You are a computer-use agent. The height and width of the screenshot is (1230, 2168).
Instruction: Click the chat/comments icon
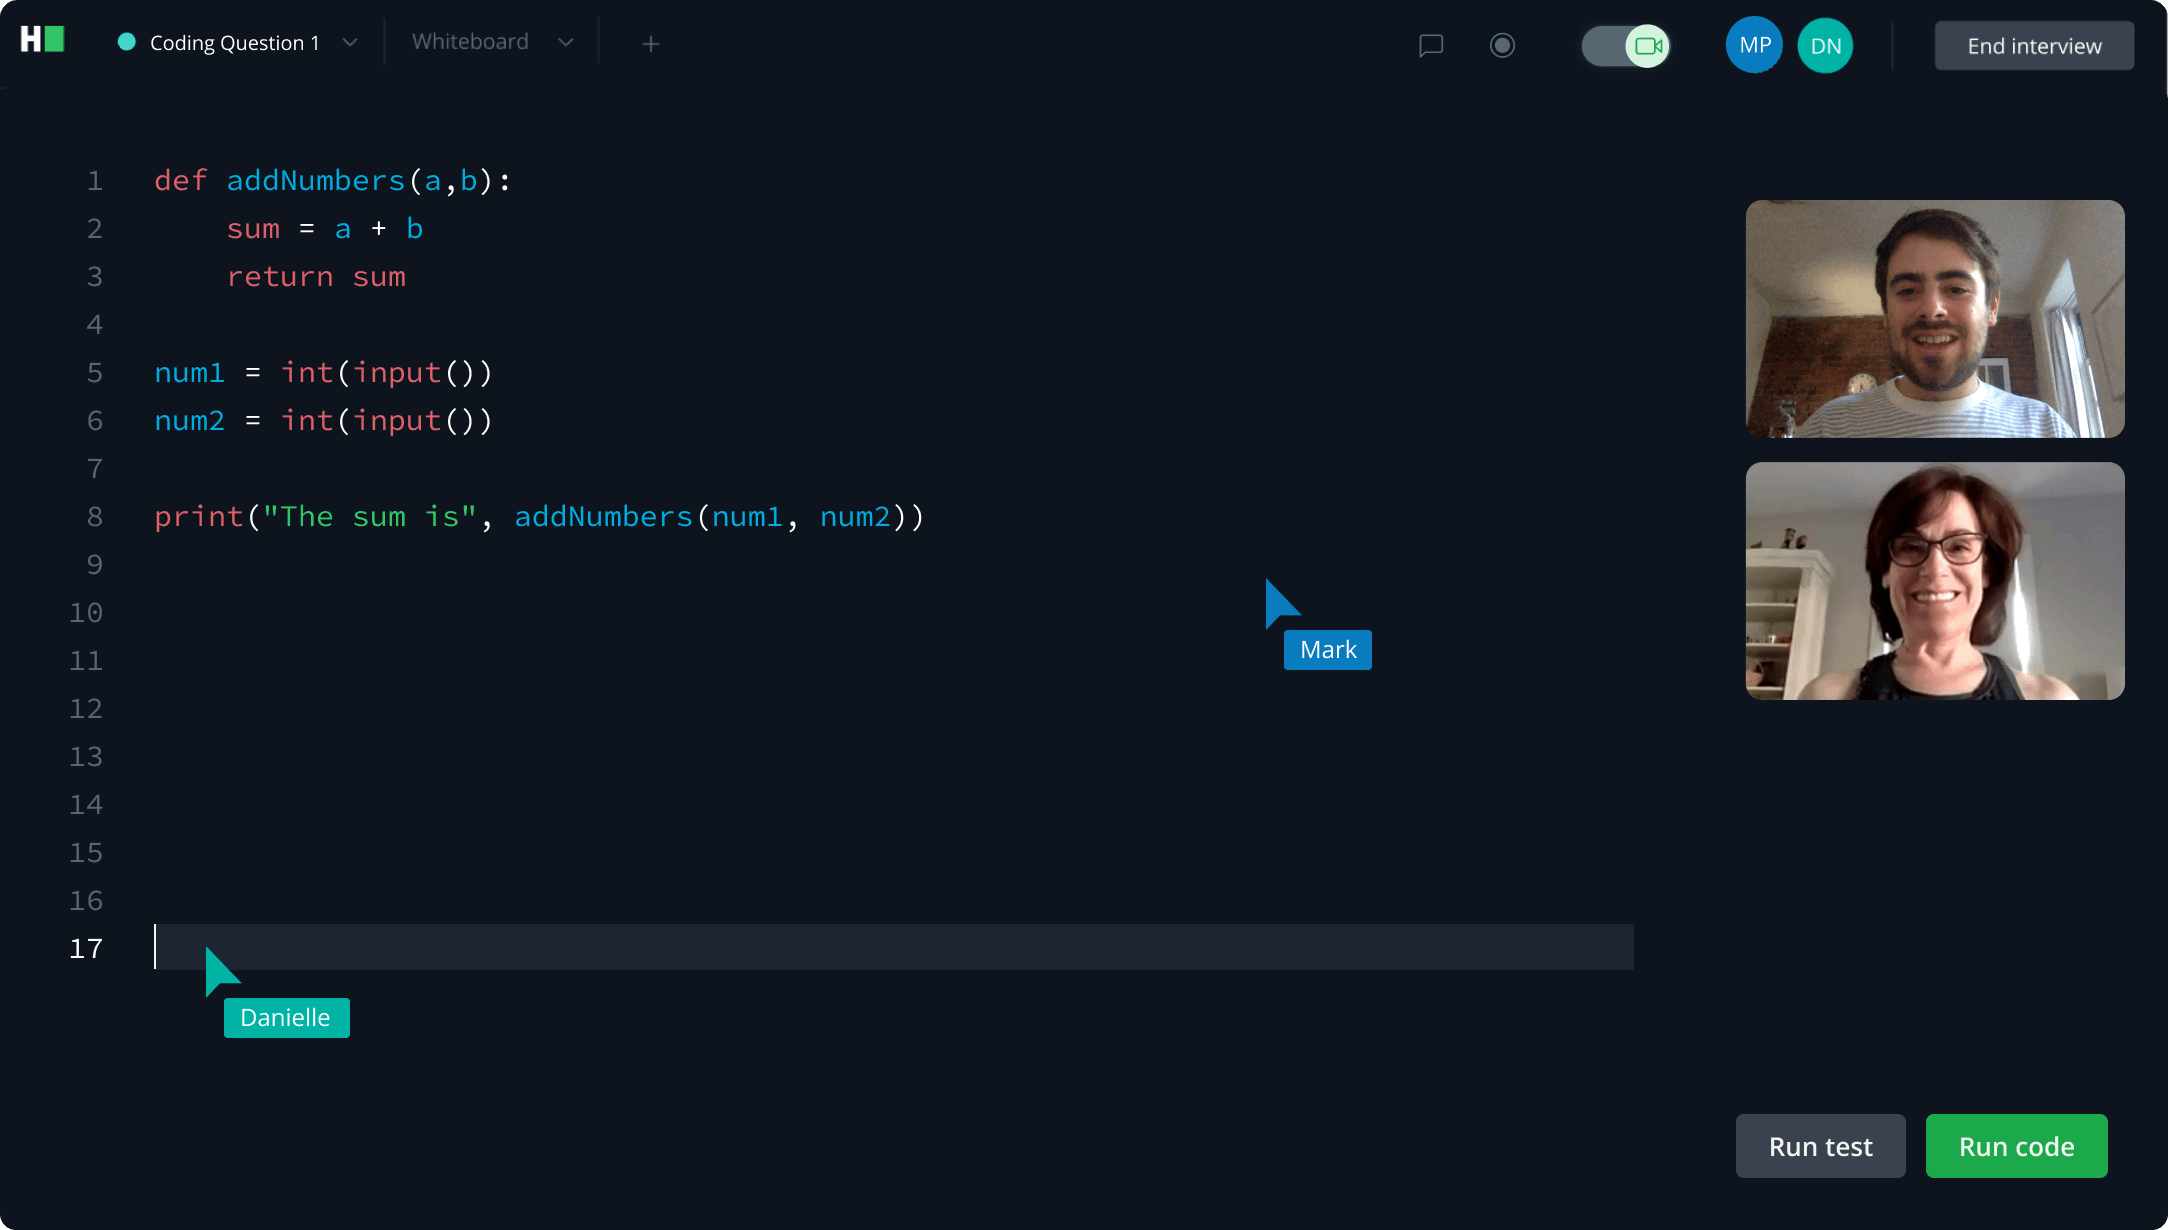click(1431, 45)
